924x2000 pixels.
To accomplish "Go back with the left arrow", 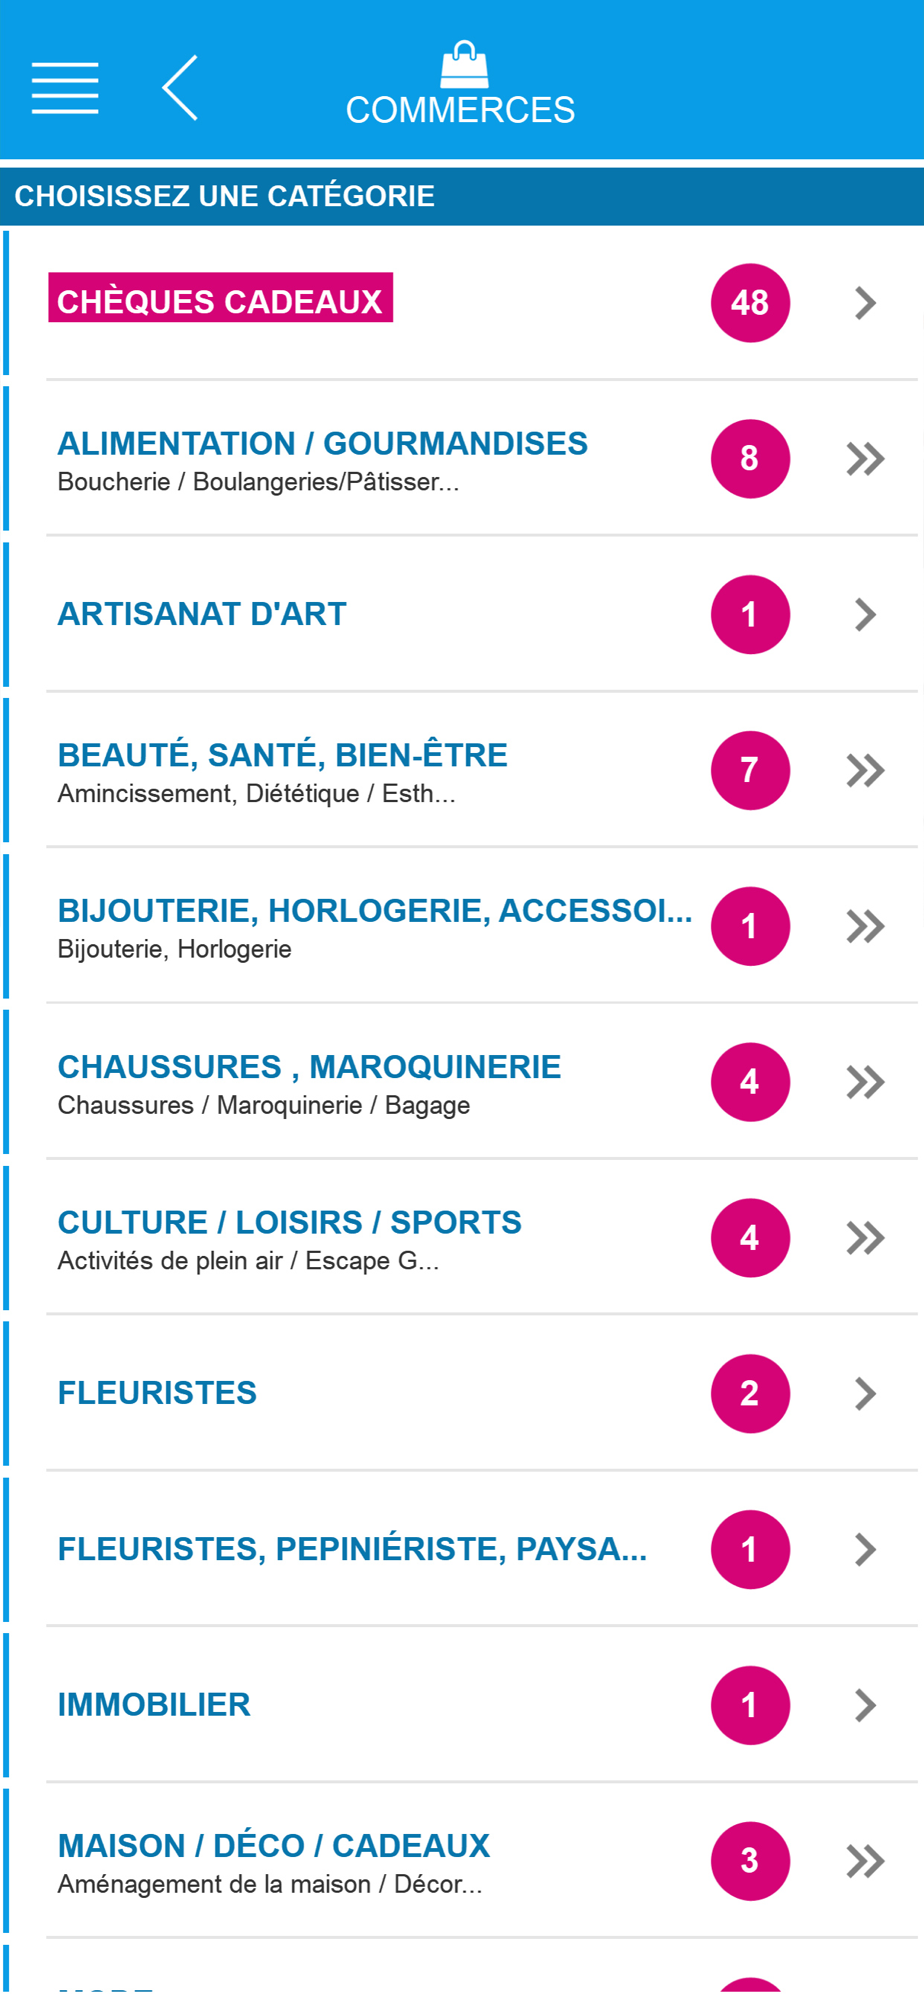I will coord(180,88).
